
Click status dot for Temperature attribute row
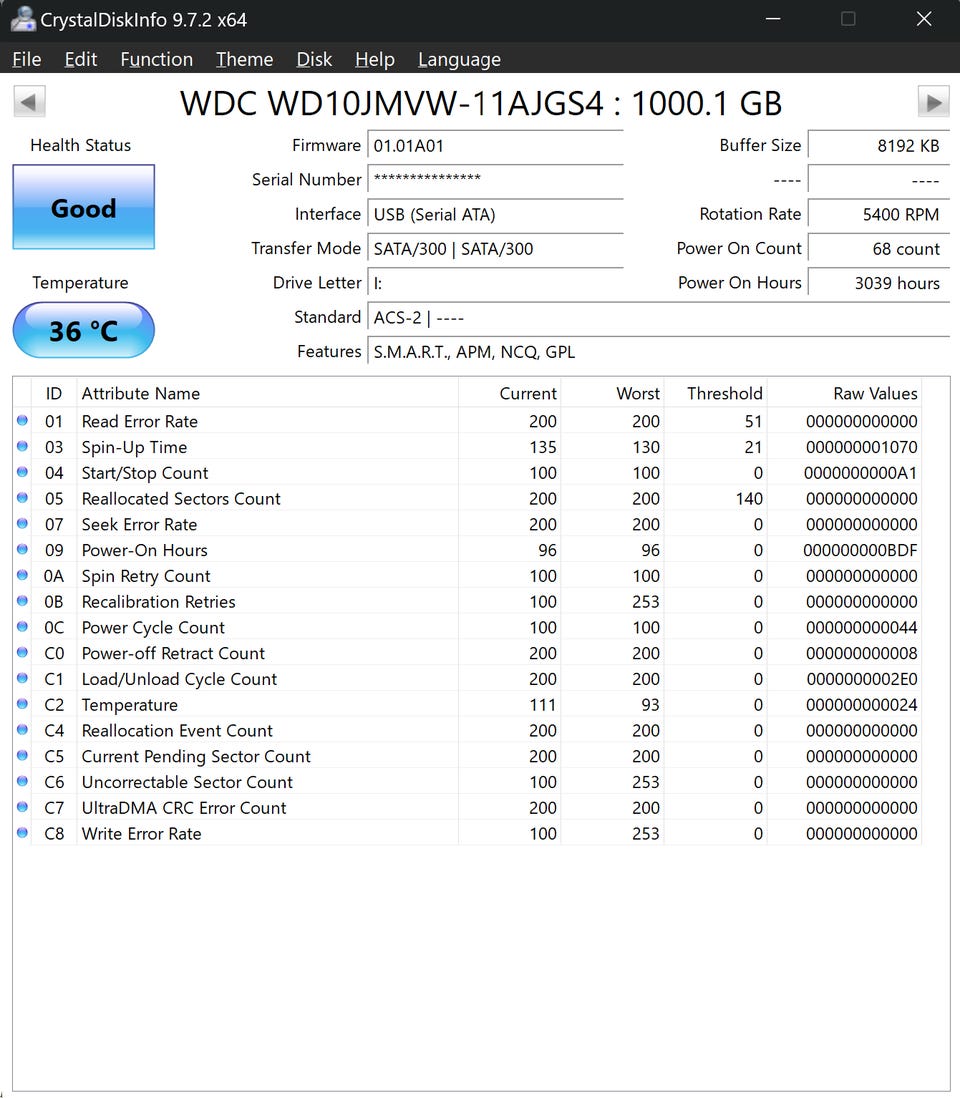click(22, 704)
